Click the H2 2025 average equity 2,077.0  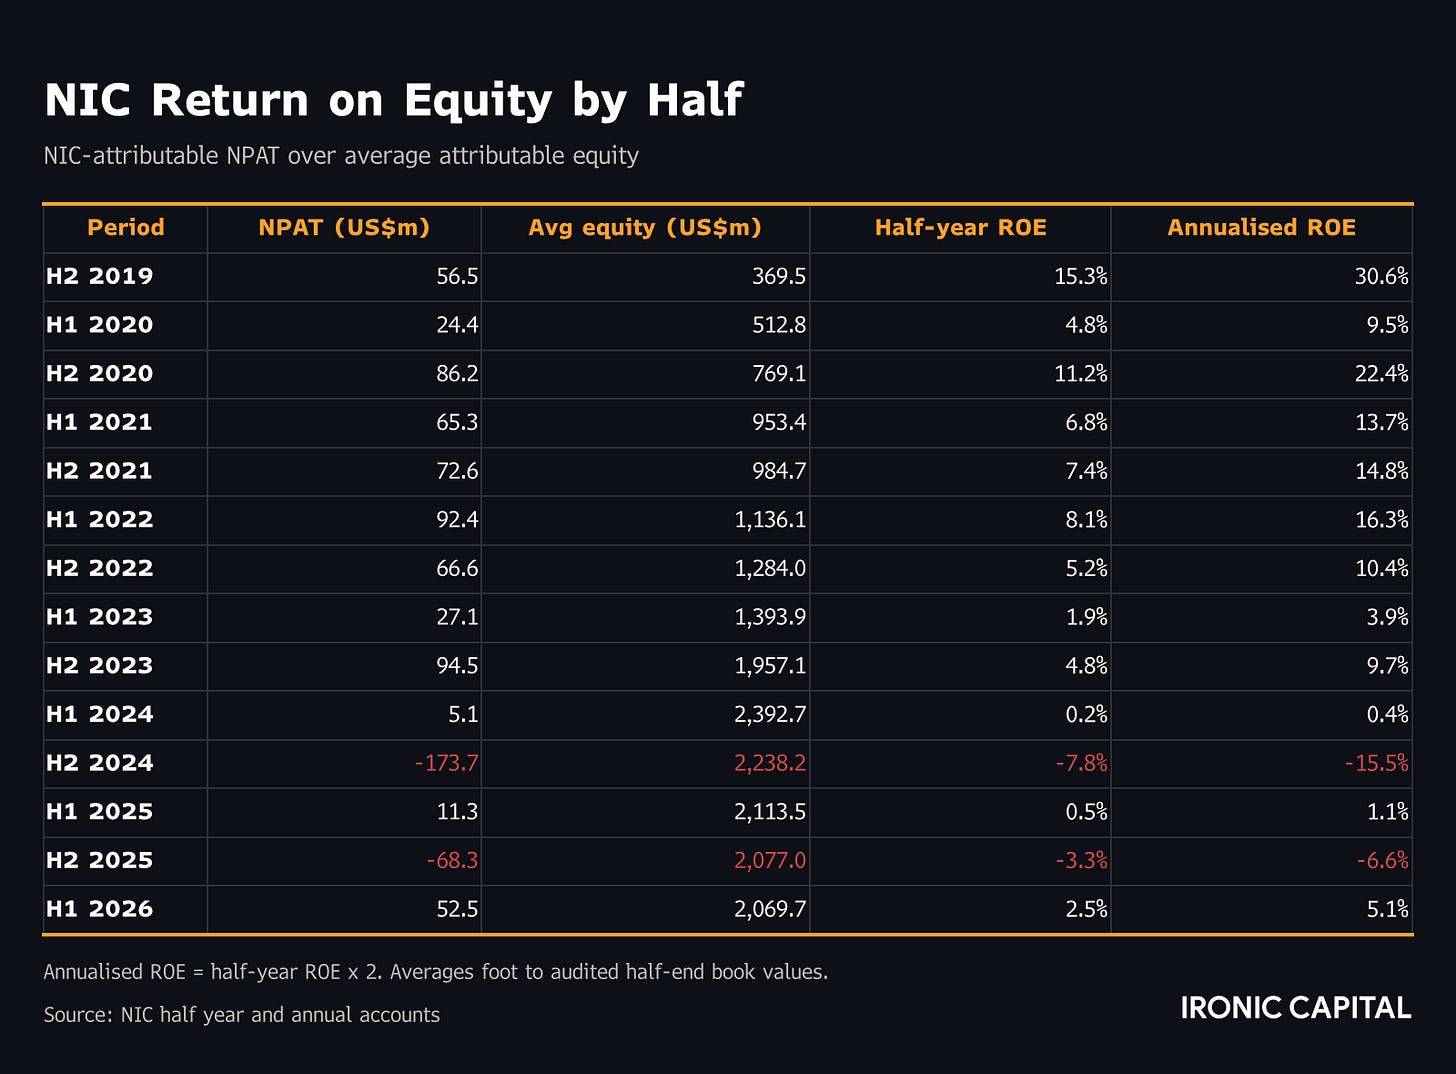[769, 860]
